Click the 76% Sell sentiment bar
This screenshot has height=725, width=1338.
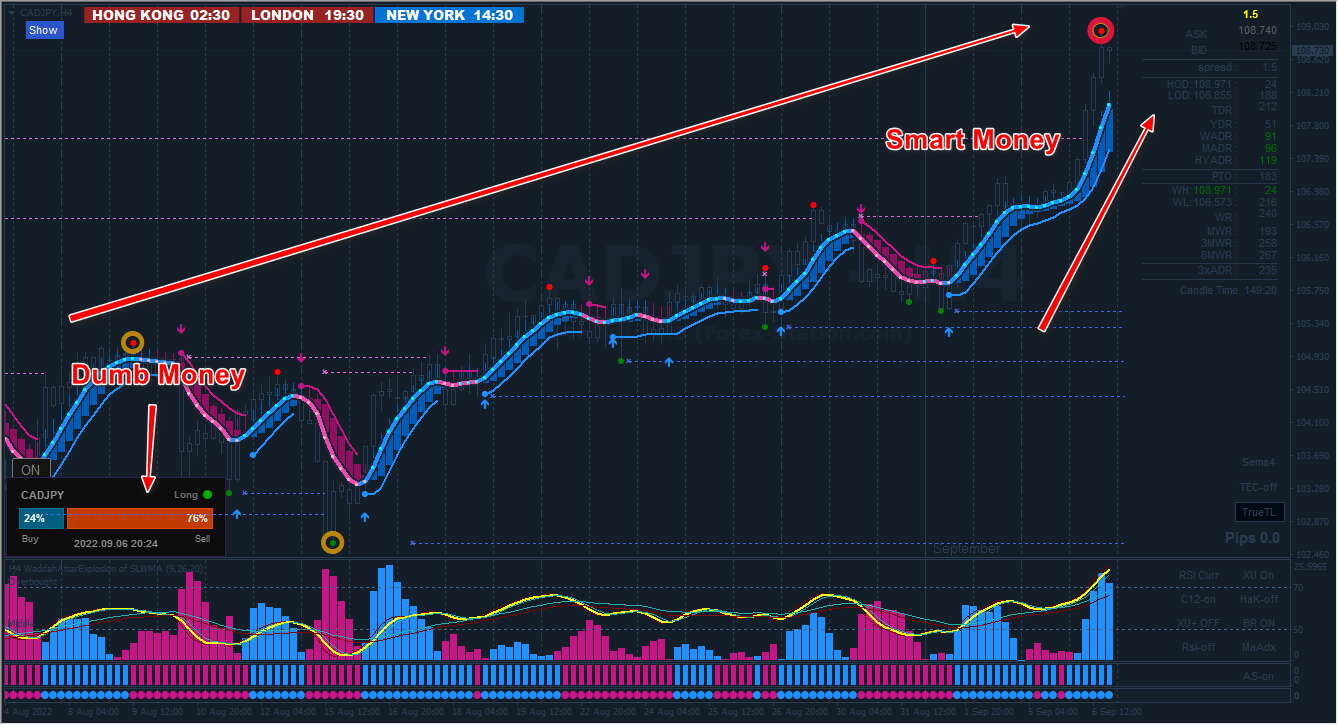tap(140, 518)
